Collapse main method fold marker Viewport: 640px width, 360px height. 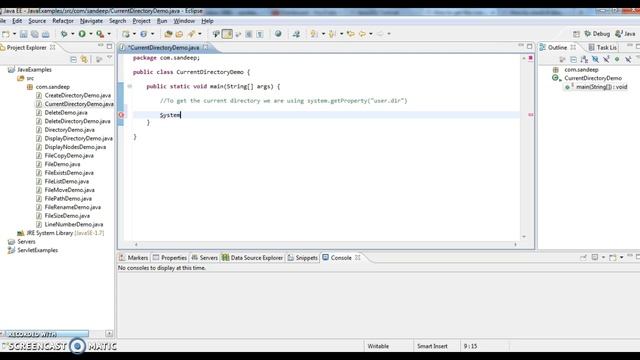tap(130, 87)
